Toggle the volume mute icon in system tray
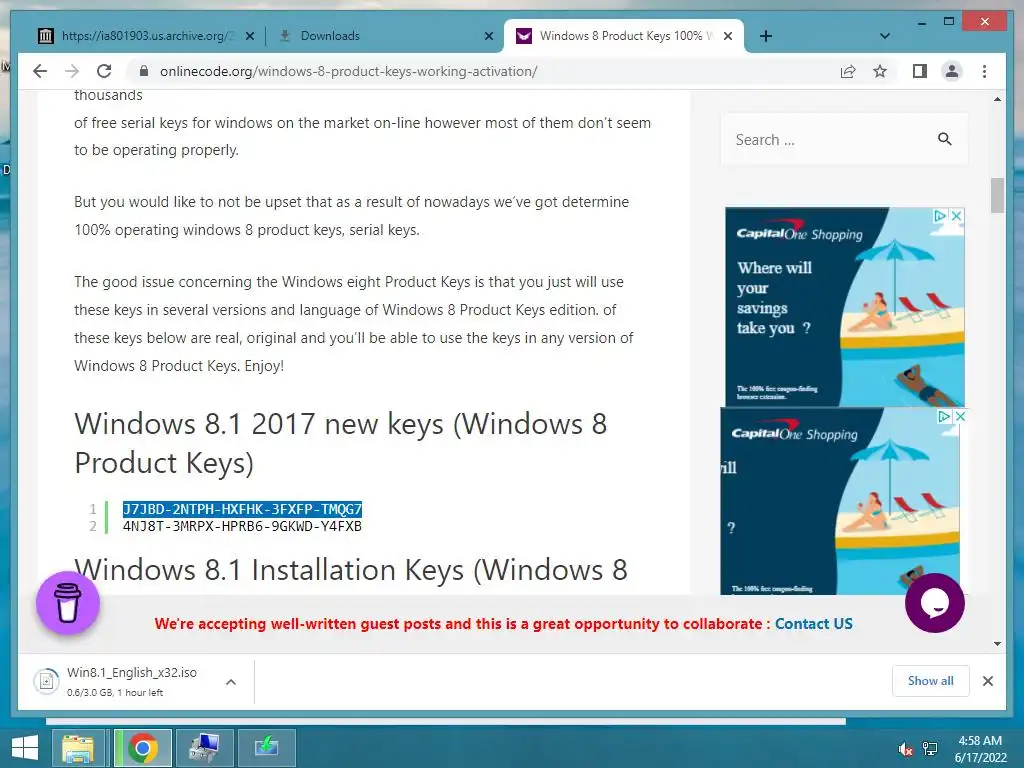Image resolution: width=1024 pixels, height=768 pixels. [905, 749]
